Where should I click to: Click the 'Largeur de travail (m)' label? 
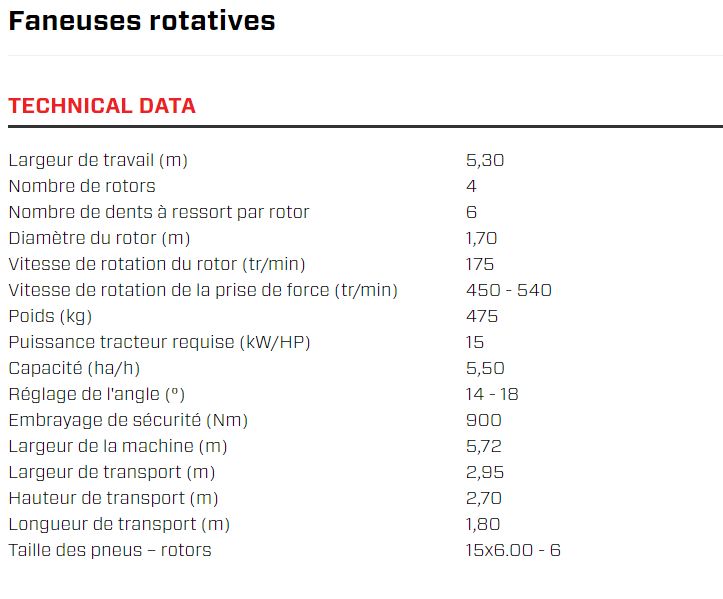[x=98, y=160]
